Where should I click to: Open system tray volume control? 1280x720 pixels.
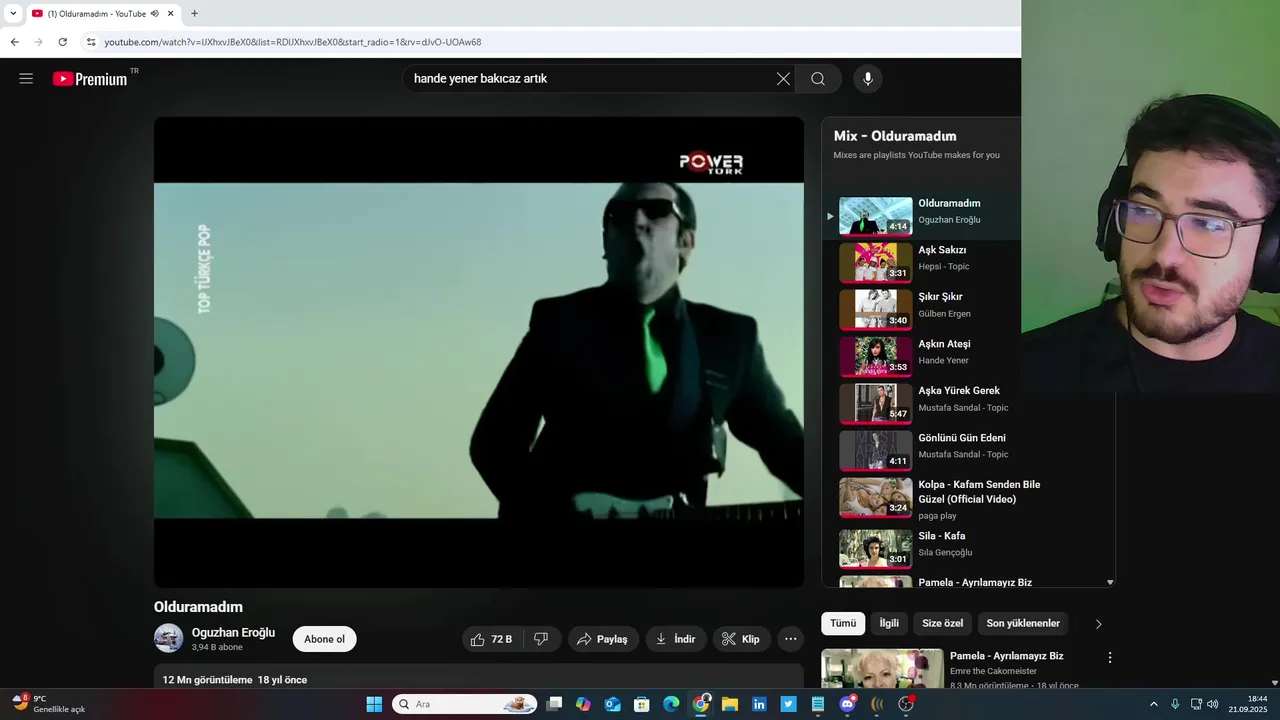click(1213, 704)
